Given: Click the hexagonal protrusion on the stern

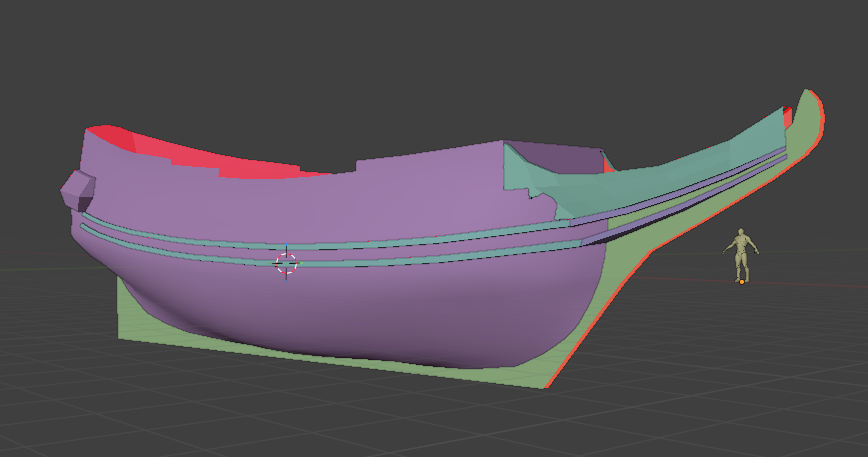Looking at the screenshot, I should coord(77,189).
